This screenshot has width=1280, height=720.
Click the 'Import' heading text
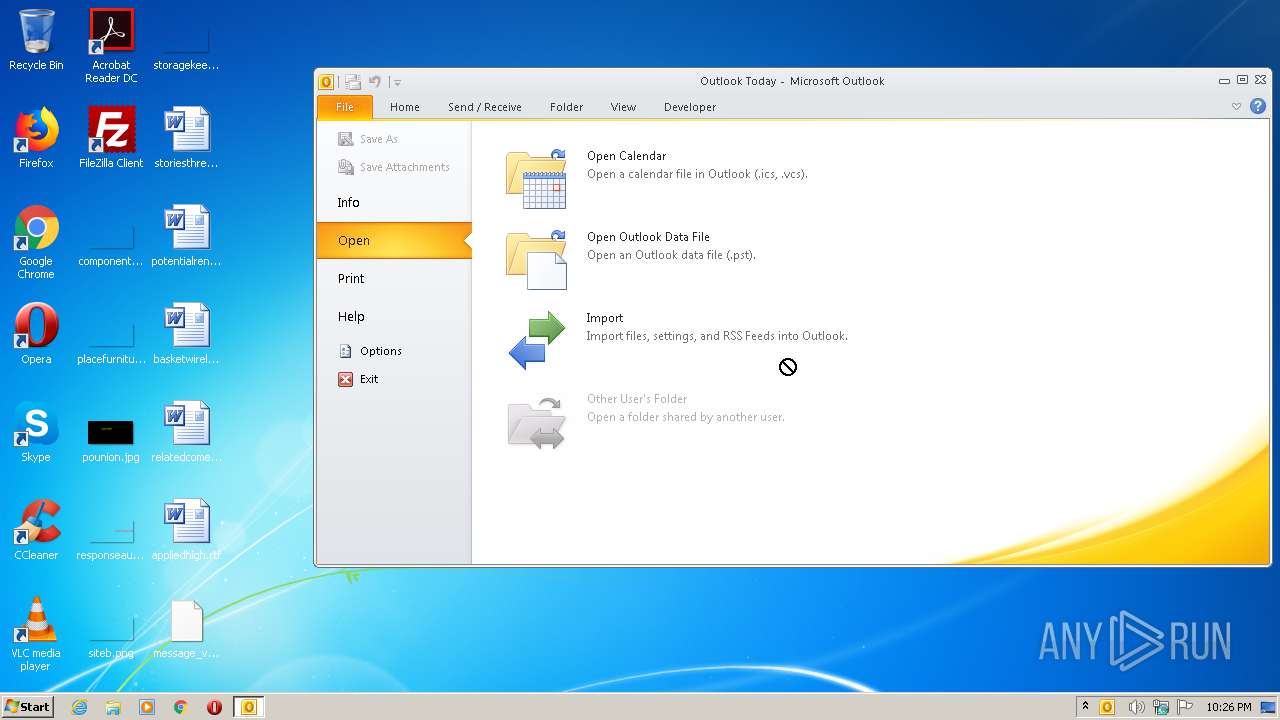(604, 318)
